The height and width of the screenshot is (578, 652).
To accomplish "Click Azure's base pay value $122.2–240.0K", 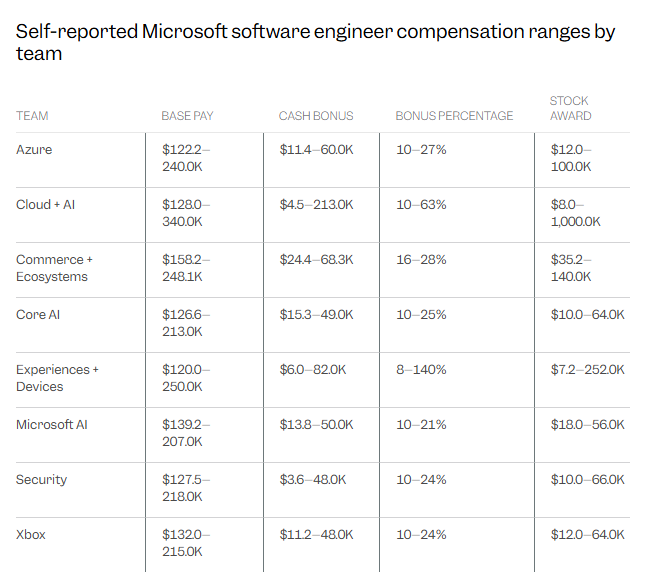I will (x=186, y=158).
